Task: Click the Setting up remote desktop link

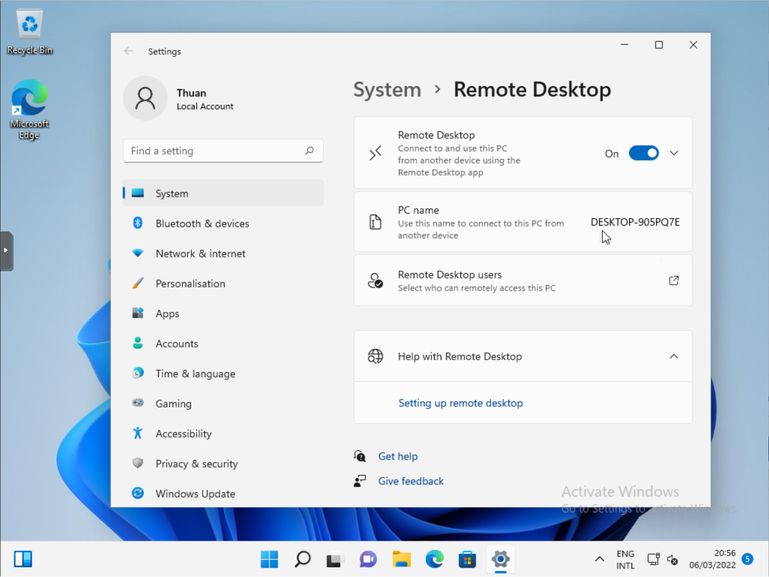Action: point(460,403)
